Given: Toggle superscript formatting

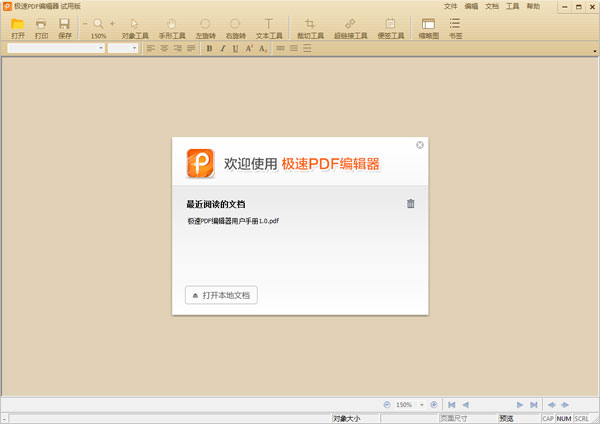Looking at the screenshot, I should pos(249,48).
